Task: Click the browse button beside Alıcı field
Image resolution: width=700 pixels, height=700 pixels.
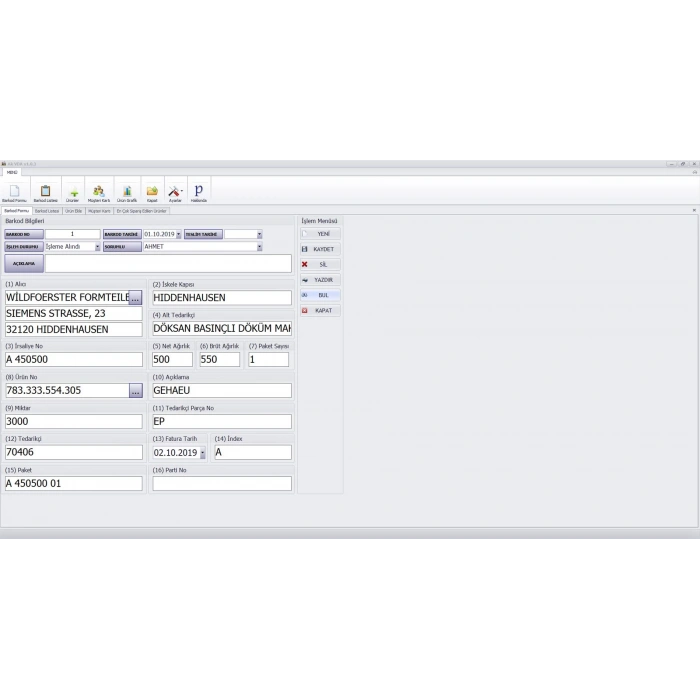Action: 135,298
